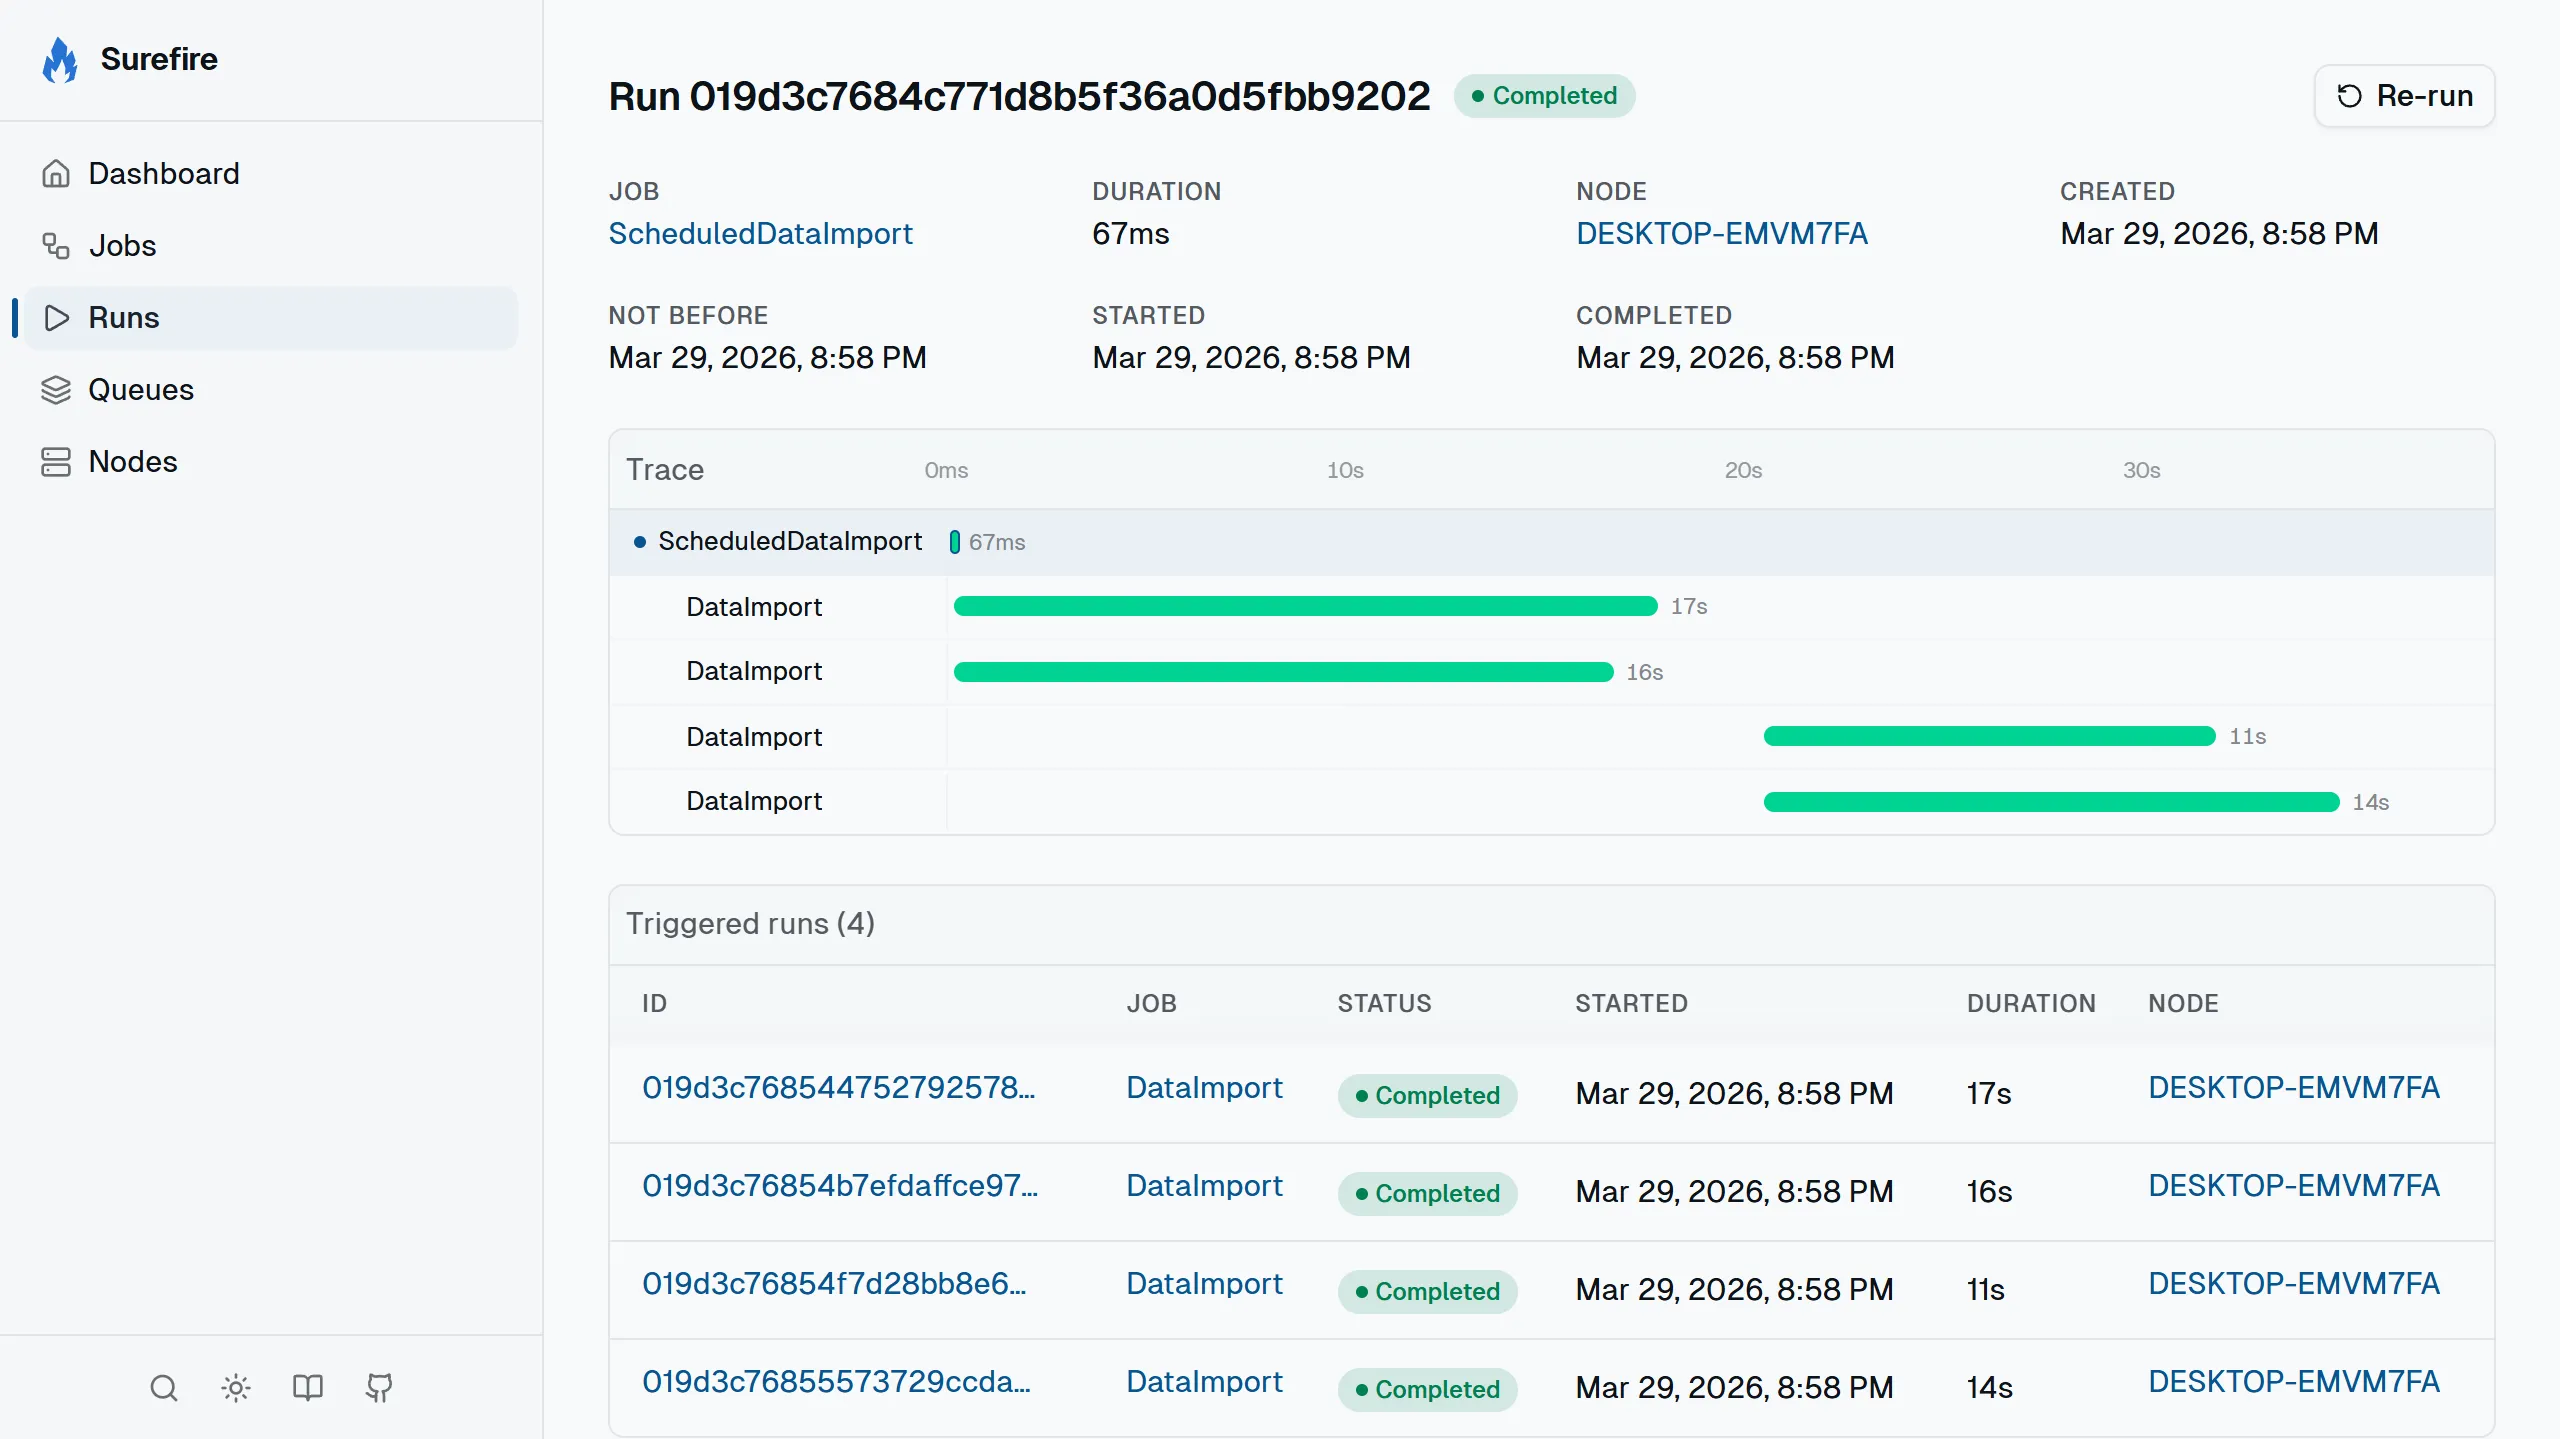Image resolution: width=2560 pixels, height=1439 pixels.
Task: Open the GitHub icon link
Action: click(379, 1388)
